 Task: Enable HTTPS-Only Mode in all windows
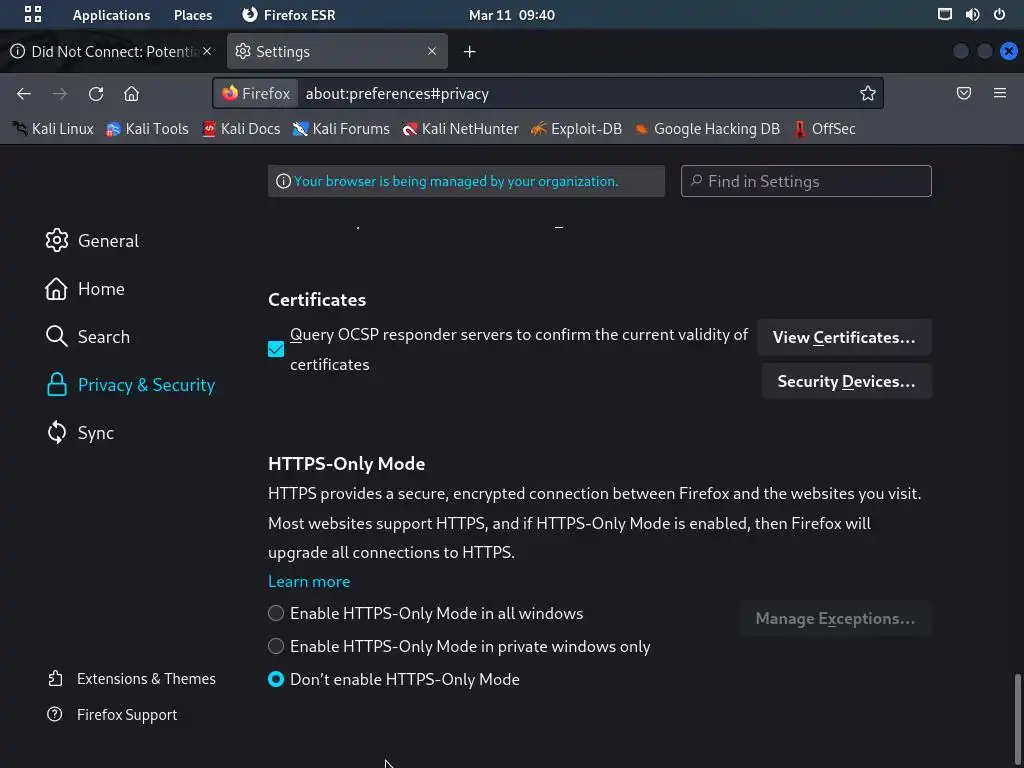[x=276, y=613]
